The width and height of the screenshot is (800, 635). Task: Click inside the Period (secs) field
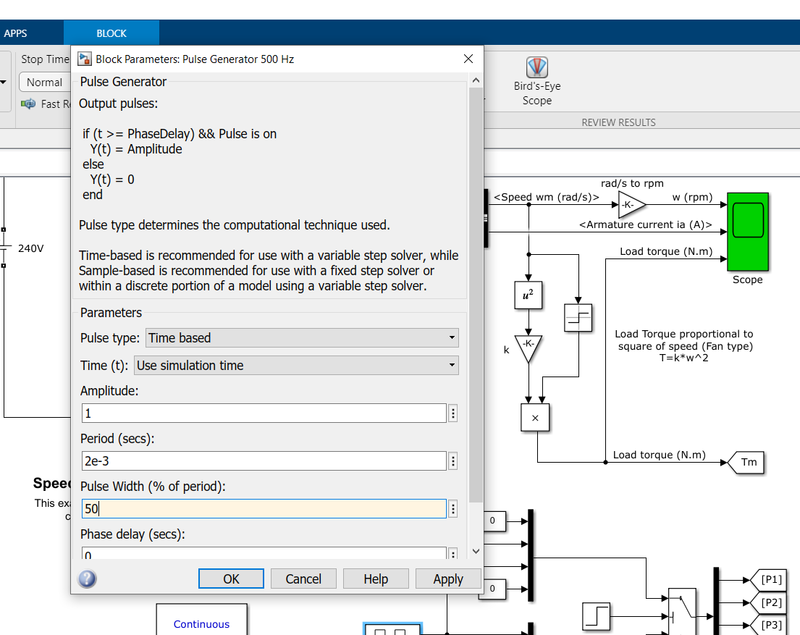(x=260, y=461)
